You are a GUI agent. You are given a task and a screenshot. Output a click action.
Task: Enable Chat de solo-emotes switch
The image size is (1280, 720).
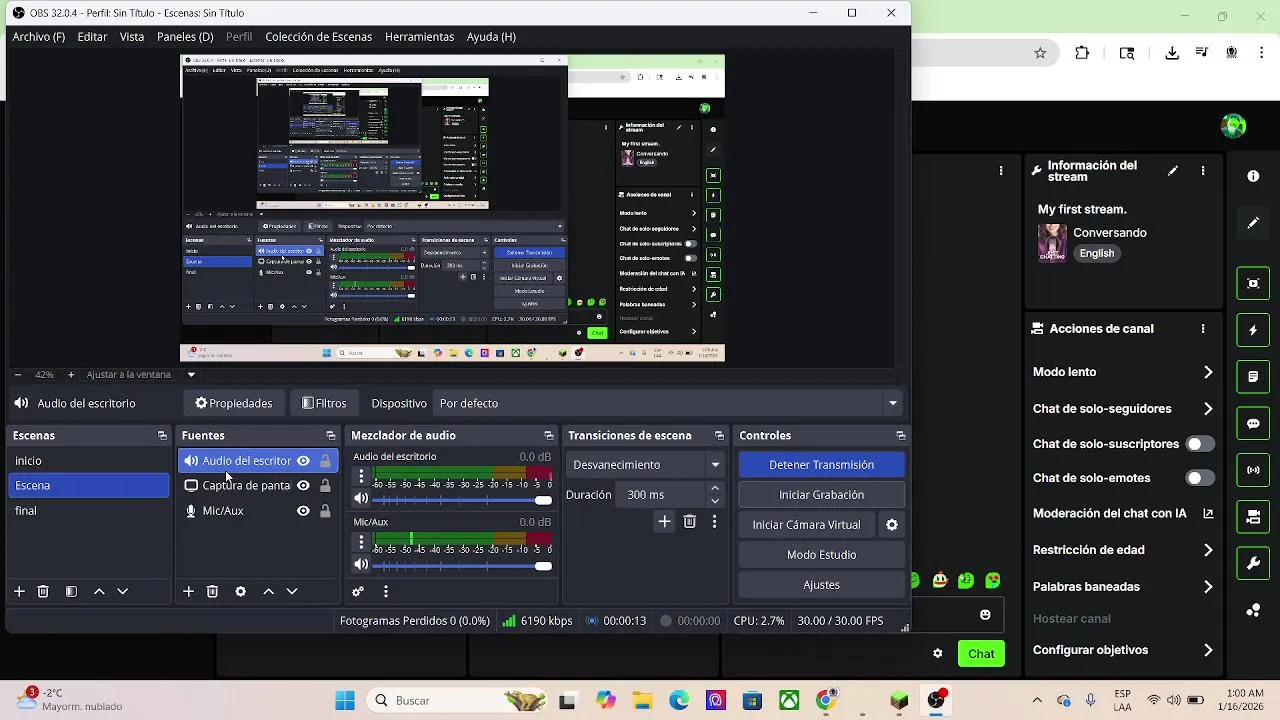1200,478
